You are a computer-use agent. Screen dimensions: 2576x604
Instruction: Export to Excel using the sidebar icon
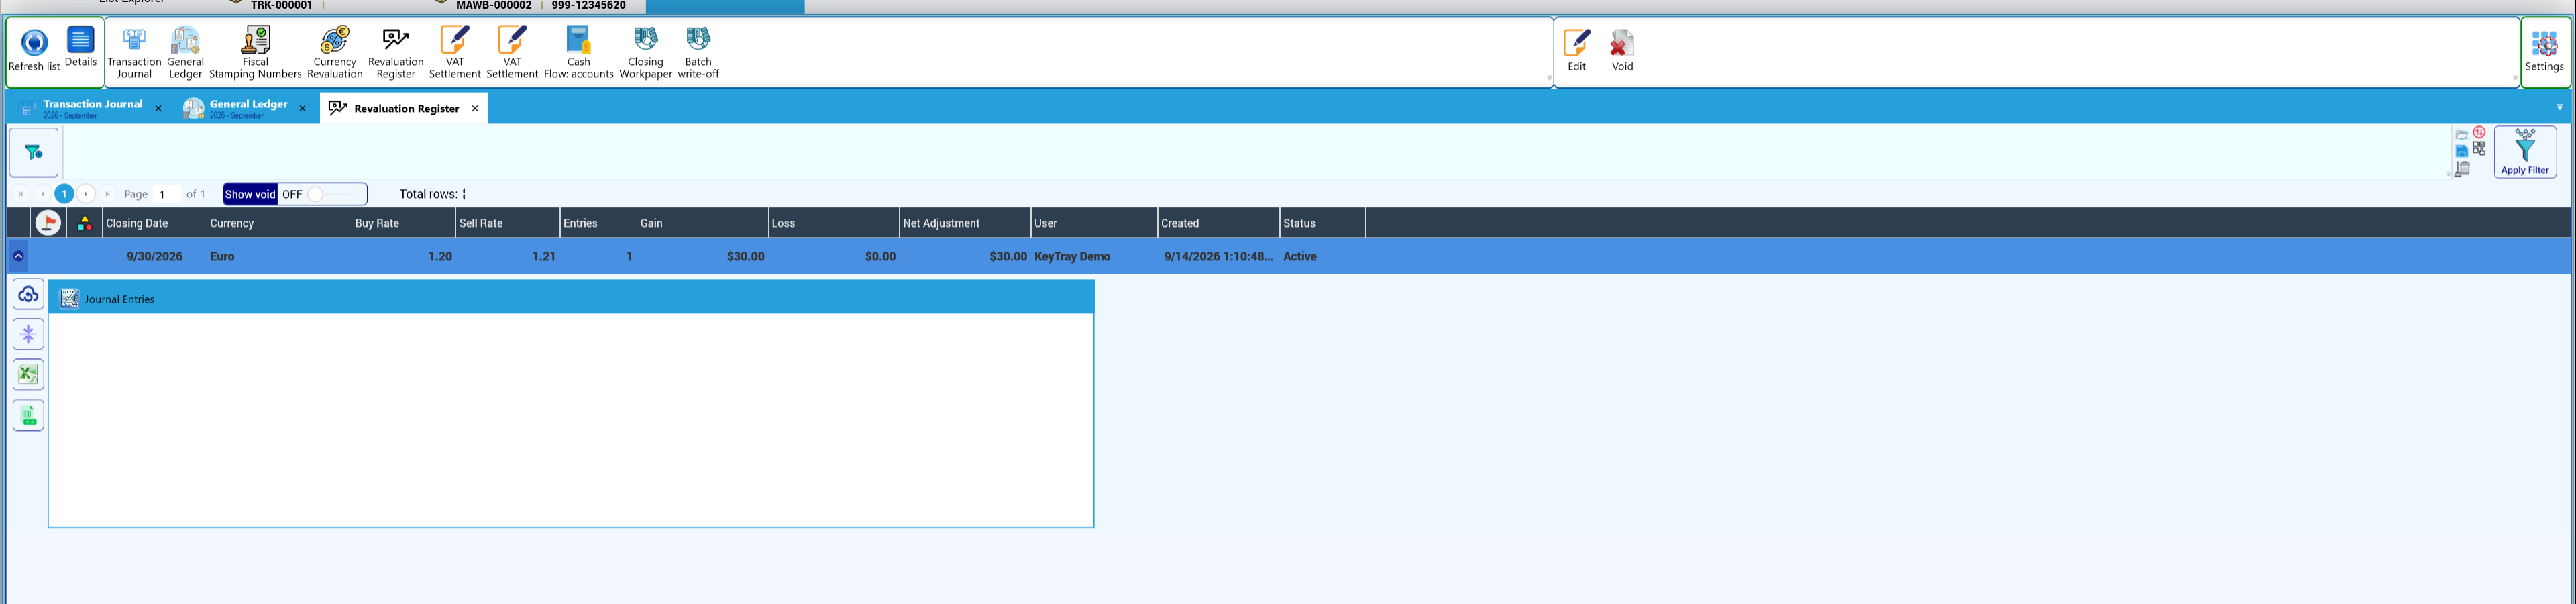[x=28, y=374]
